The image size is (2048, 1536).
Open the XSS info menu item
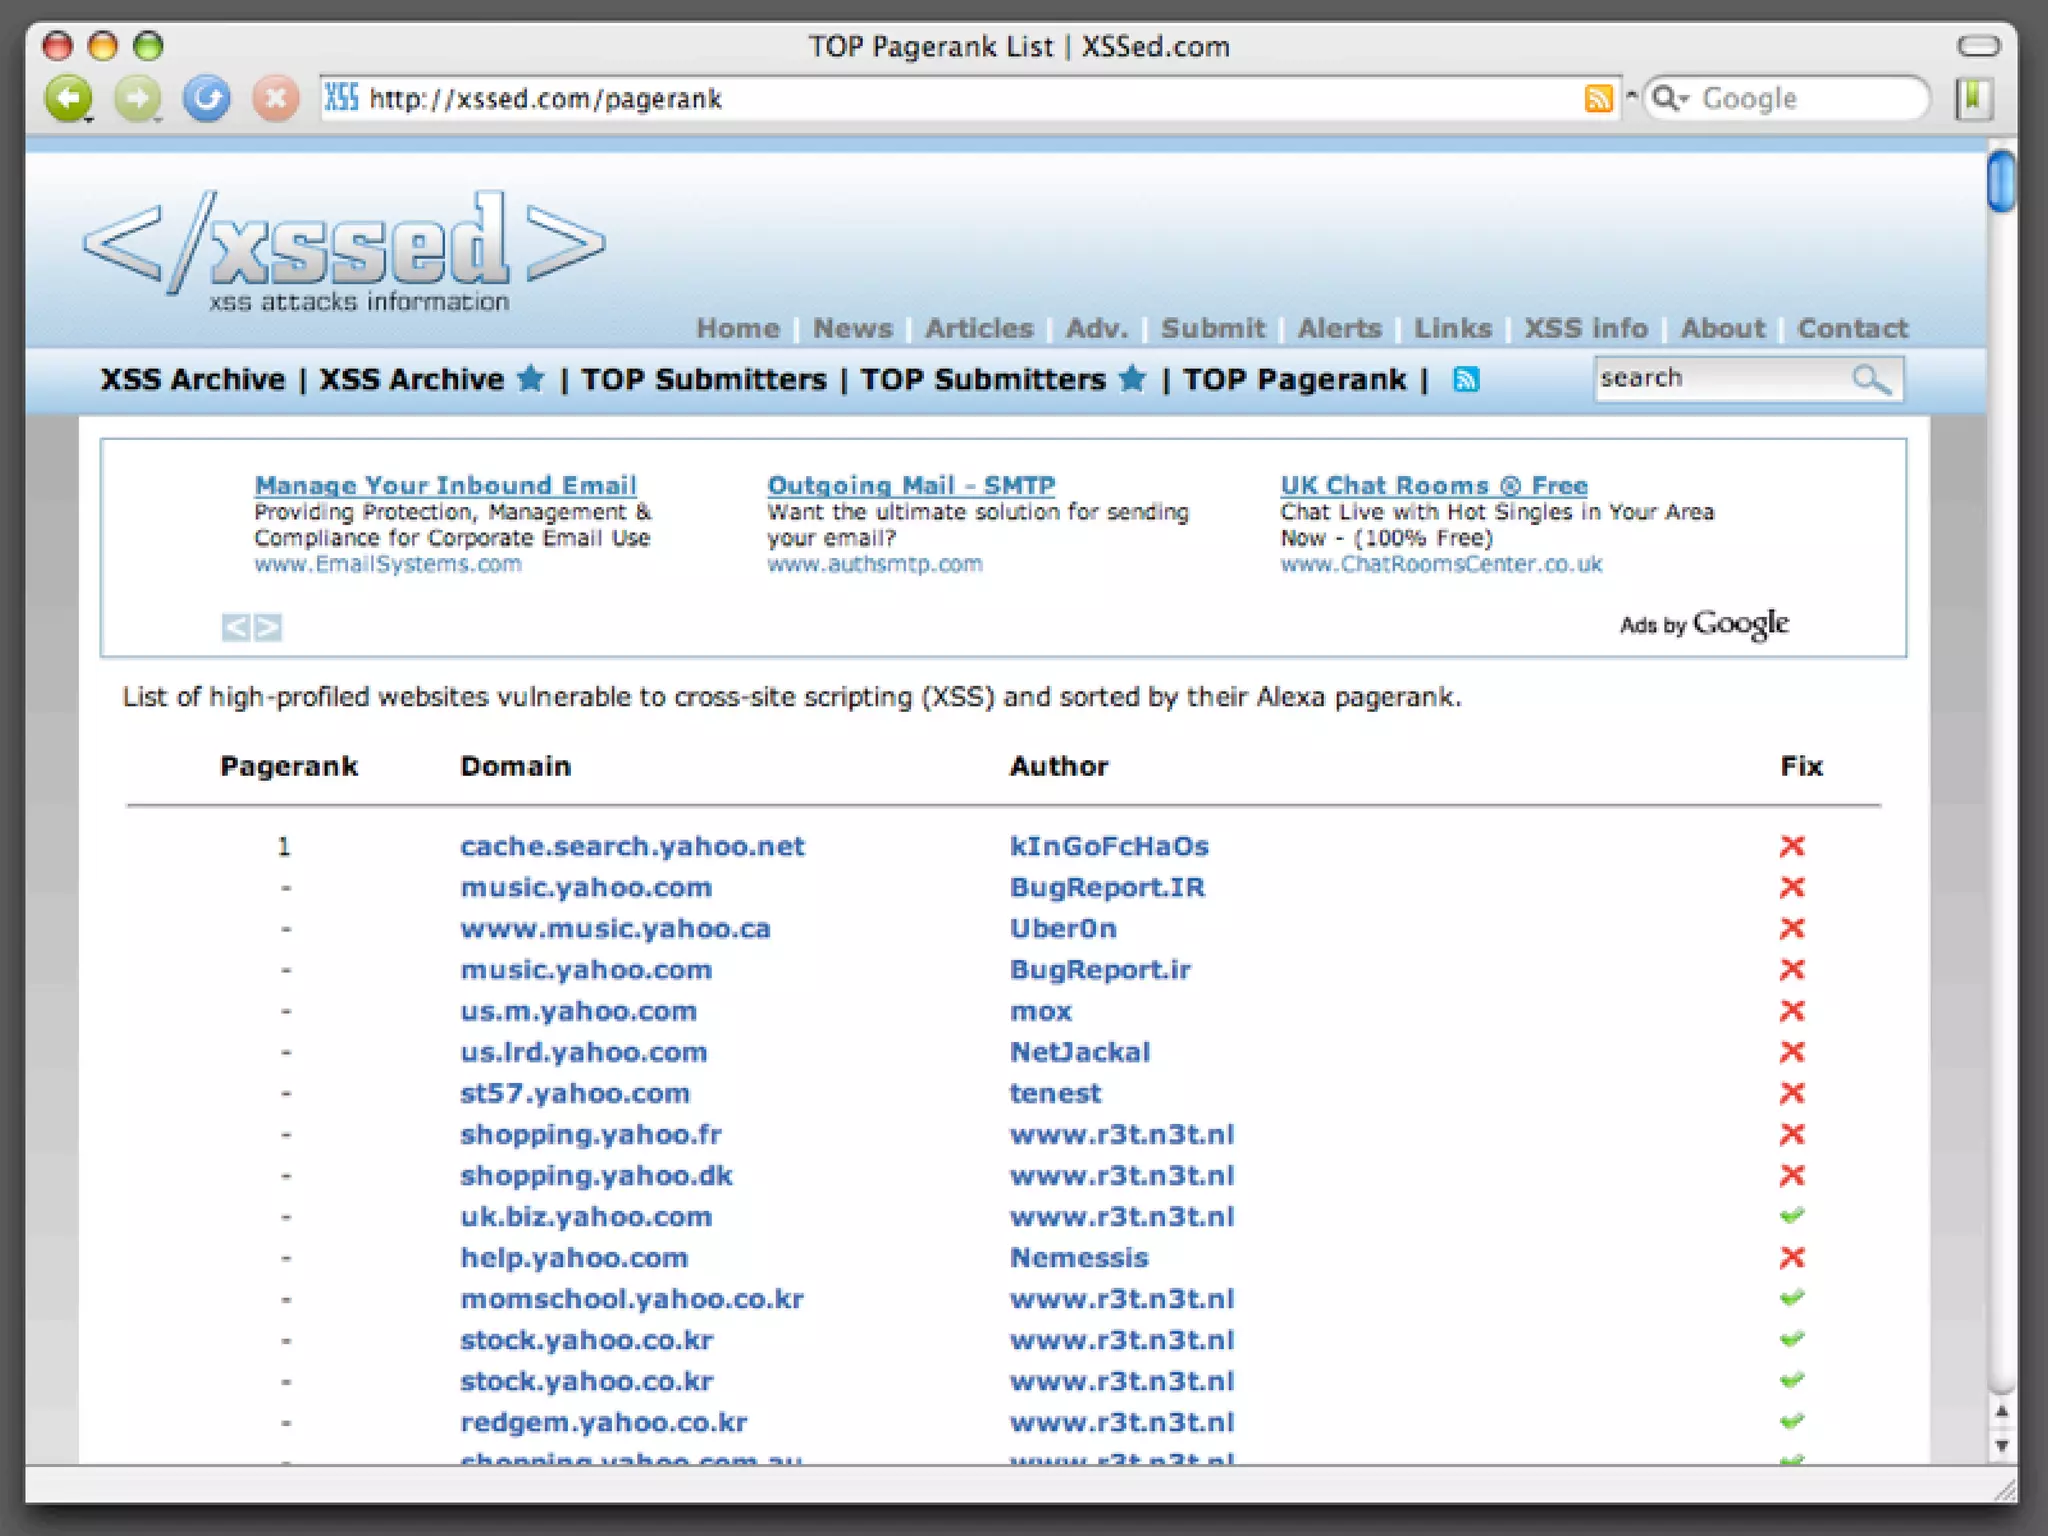pyautogui.click(x=1586, y=328)
